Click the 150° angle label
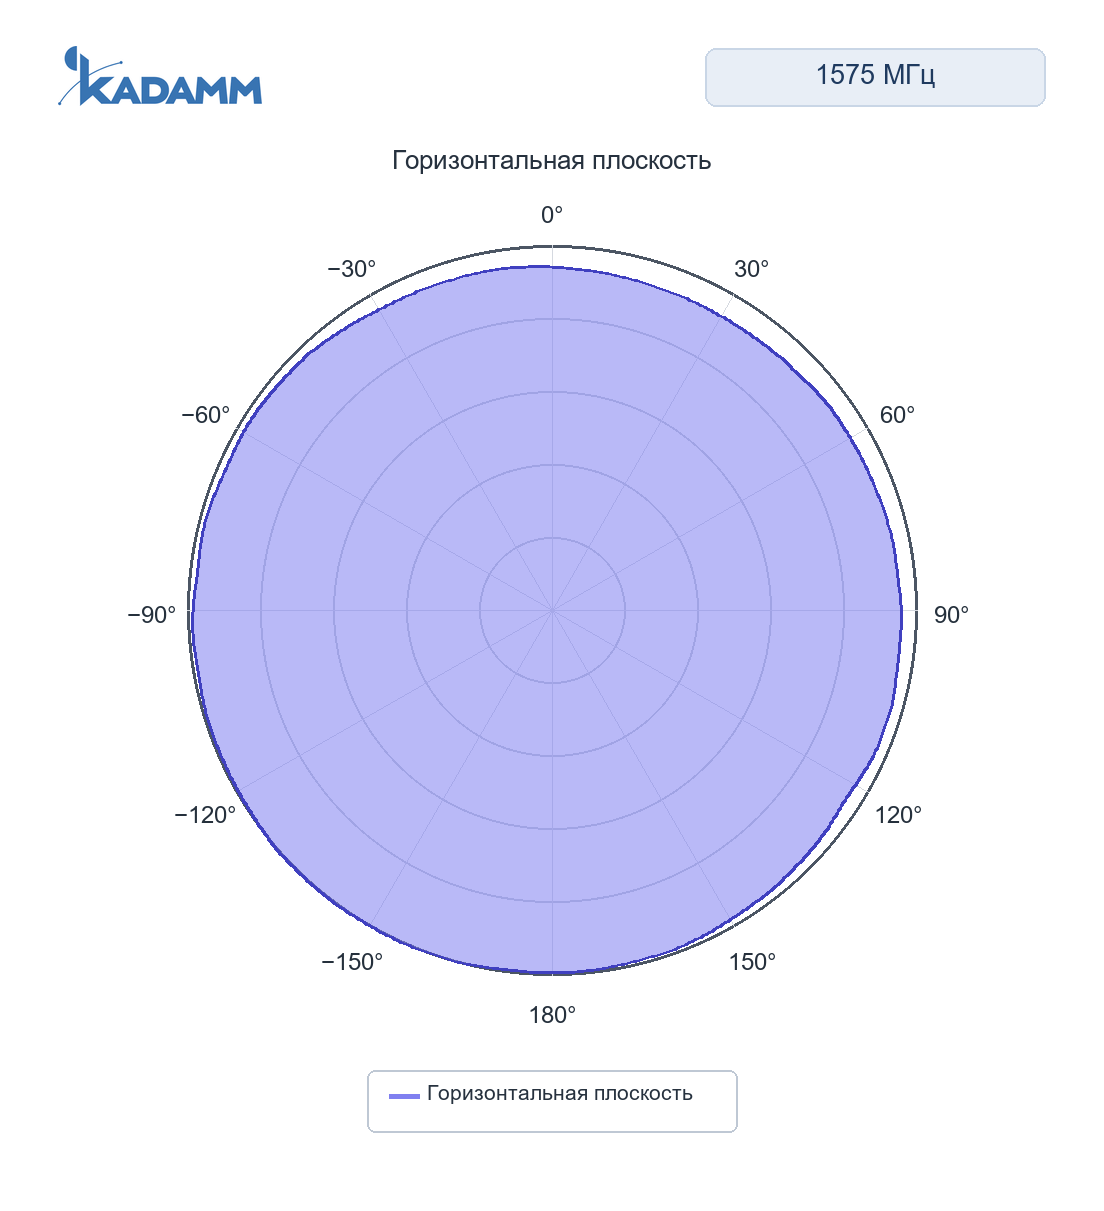 [x=752, y=962]
